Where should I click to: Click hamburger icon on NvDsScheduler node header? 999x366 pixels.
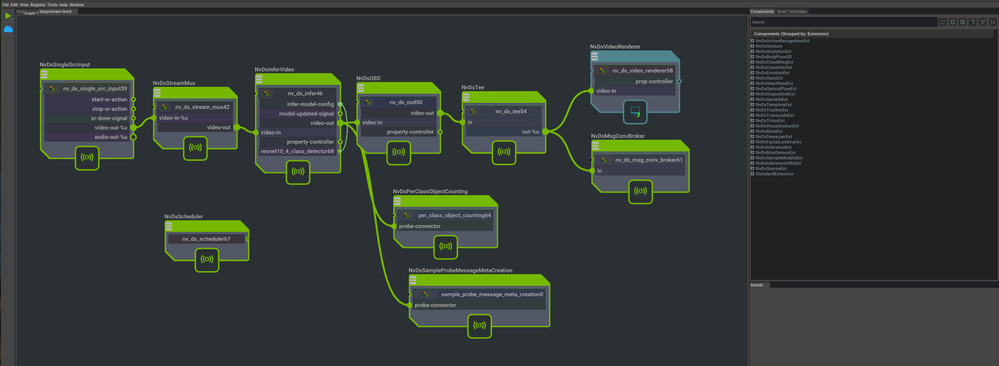tap(169, 226)
